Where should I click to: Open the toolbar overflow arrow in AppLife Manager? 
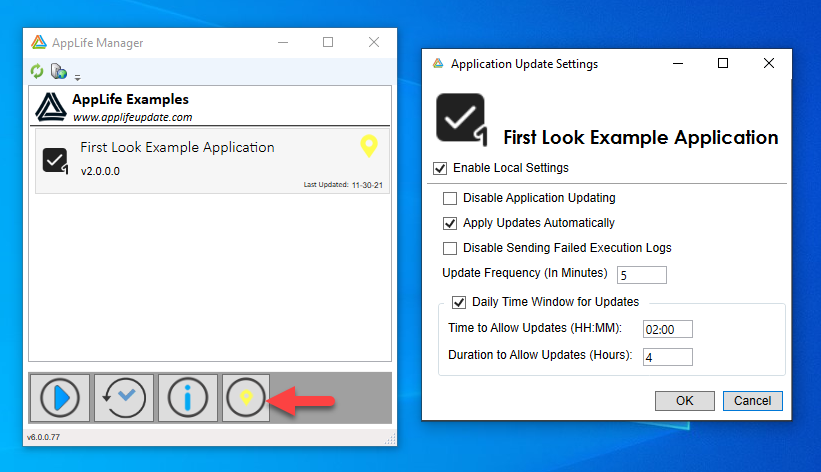(x=77, y=78)
